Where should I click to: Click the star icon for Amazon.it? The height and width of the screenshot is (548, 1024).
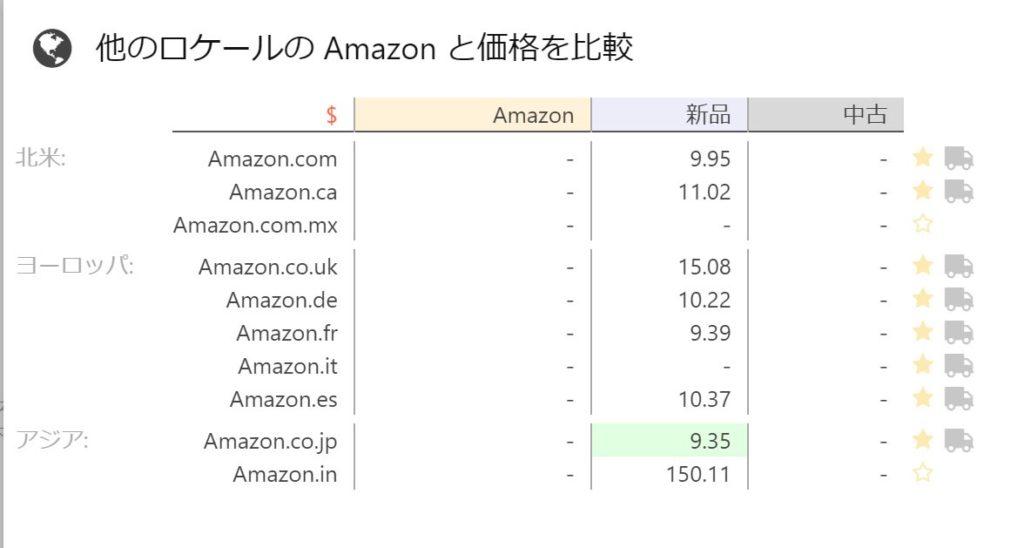coord(922,364)
